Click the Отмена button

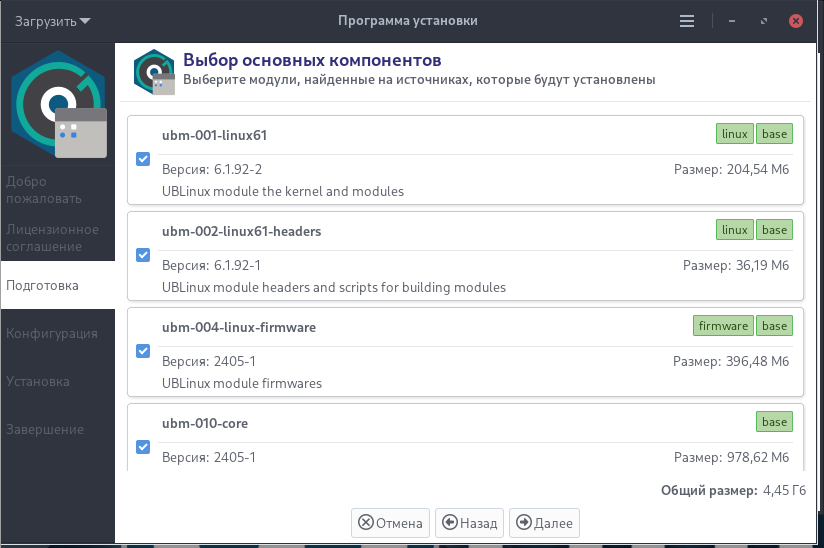pos(390,523)
